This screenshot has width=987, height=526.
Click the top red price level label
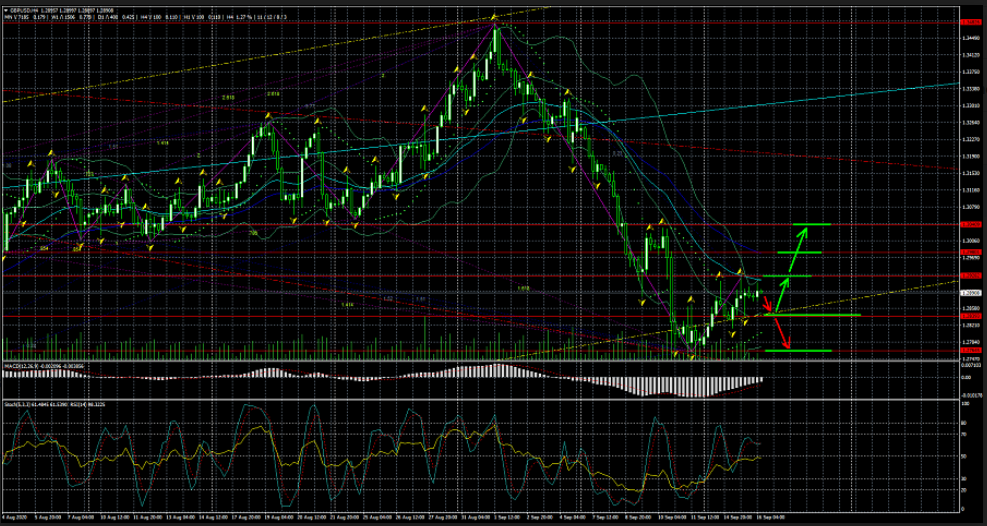pyautogui.click(x=968, y=21)
